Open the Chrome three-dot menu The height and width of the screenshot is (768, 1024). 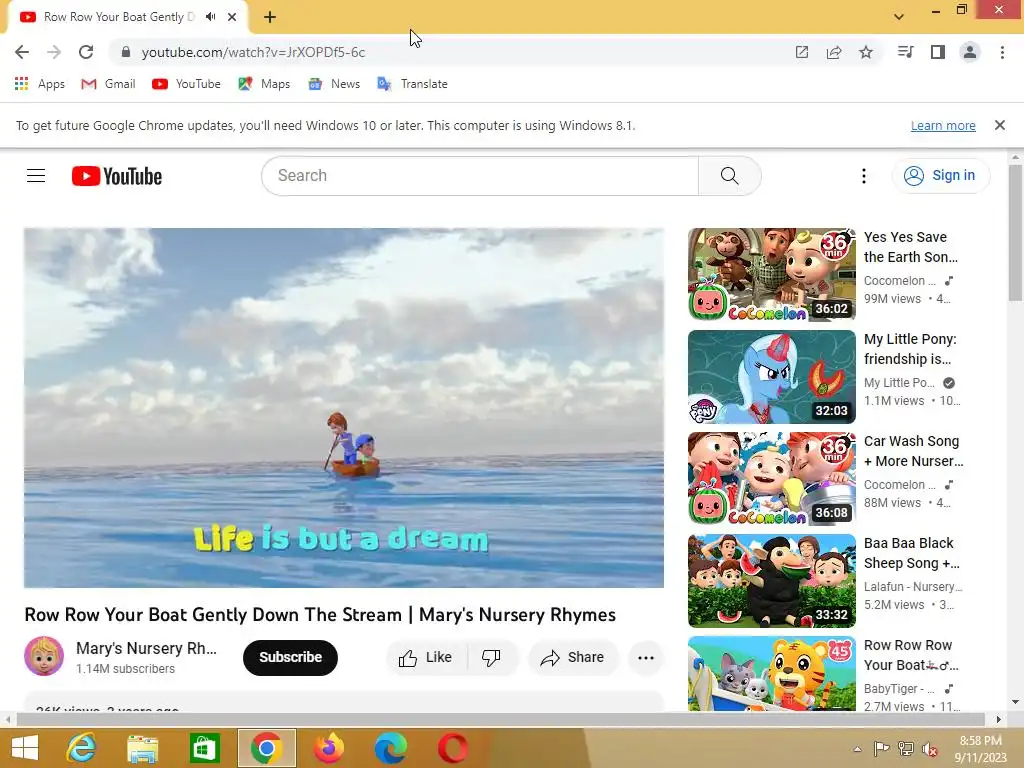(1002, 52)
